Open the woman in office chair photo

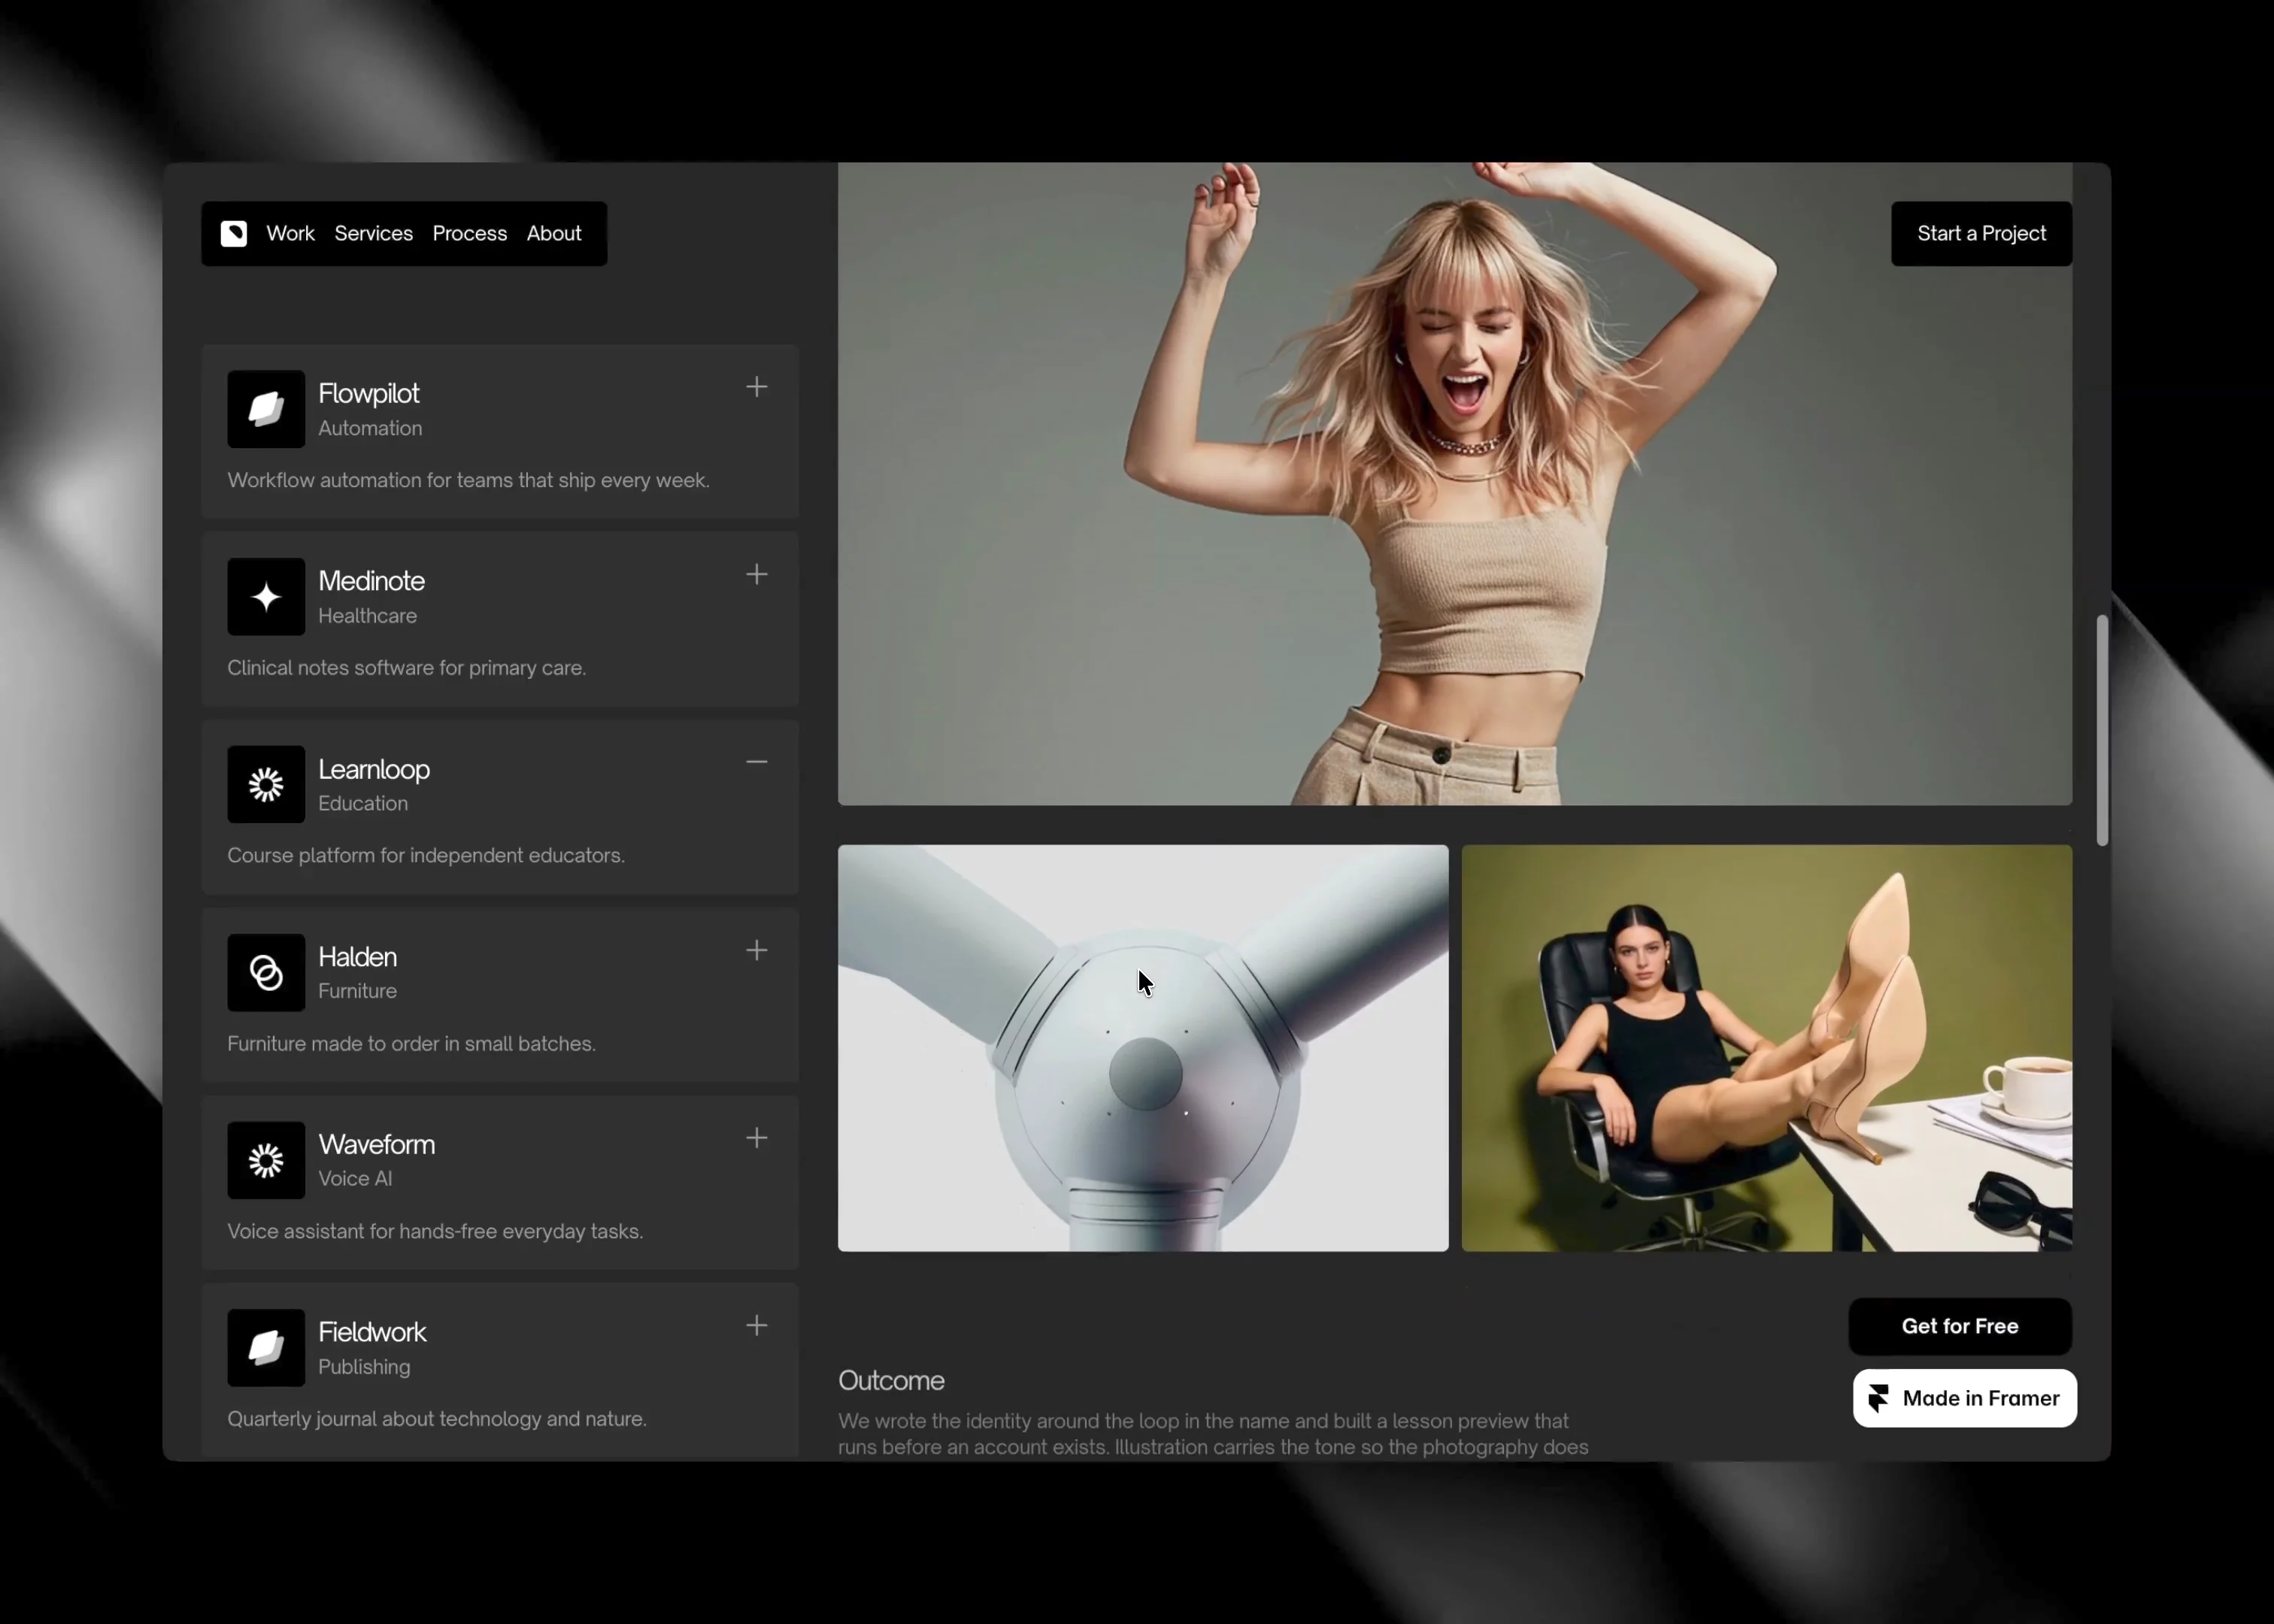click(1767, 1048)
